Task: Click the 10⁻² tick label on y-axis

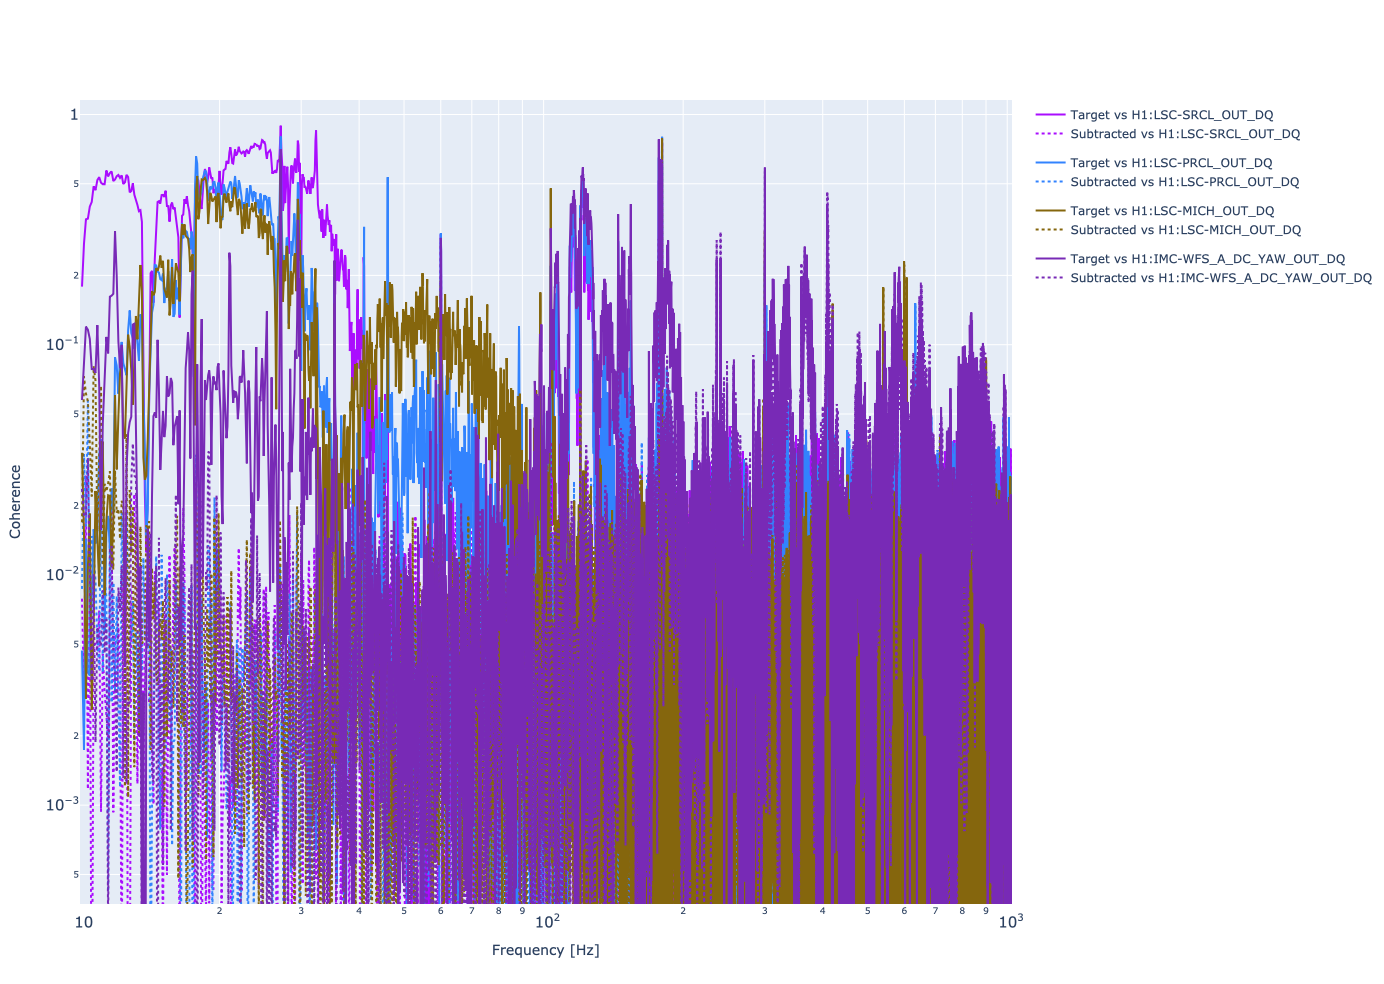Action: click(x=61, y=574)
